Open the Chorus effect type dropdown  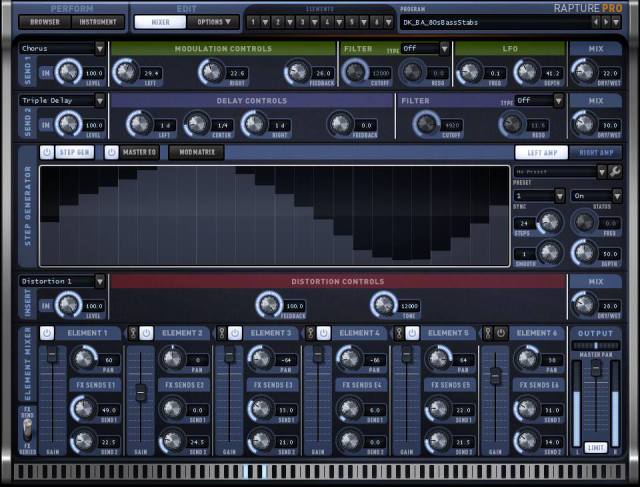(100, 49)
